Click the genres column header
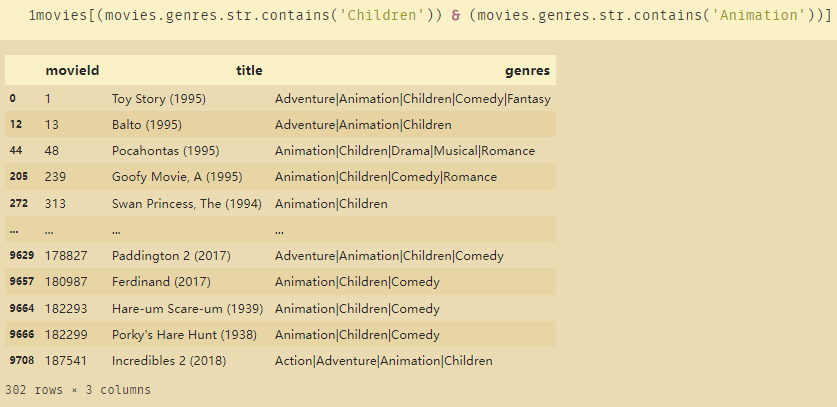Viewport: 837px width, 407px height. click(527, 71)
